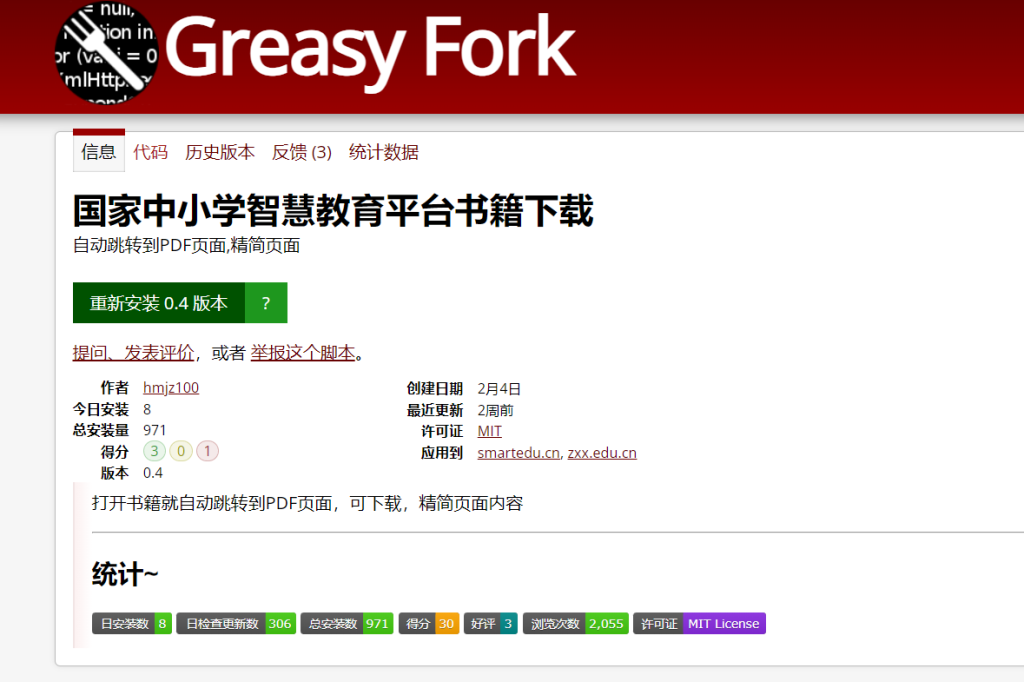Click the 许可证 MIT License badge
The image size is (1024, 682).
(x=699, y=623)
